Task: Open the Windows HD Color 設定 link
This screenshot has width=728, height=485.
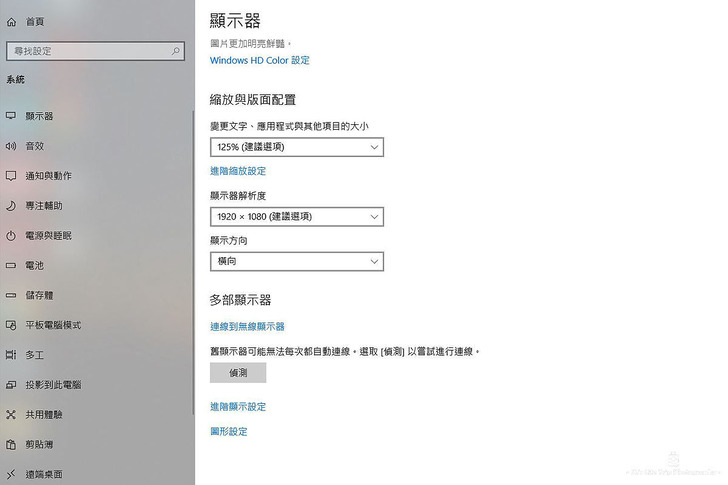Action: (260, 60)
